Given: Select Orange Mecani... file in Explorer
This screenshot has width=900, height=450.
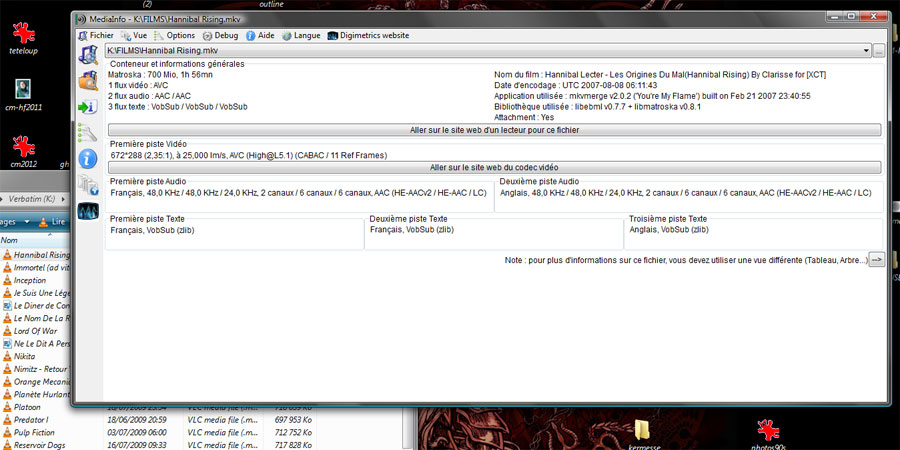Looking at the screenshot, I should pyautogui.click(x=36, y=382).
